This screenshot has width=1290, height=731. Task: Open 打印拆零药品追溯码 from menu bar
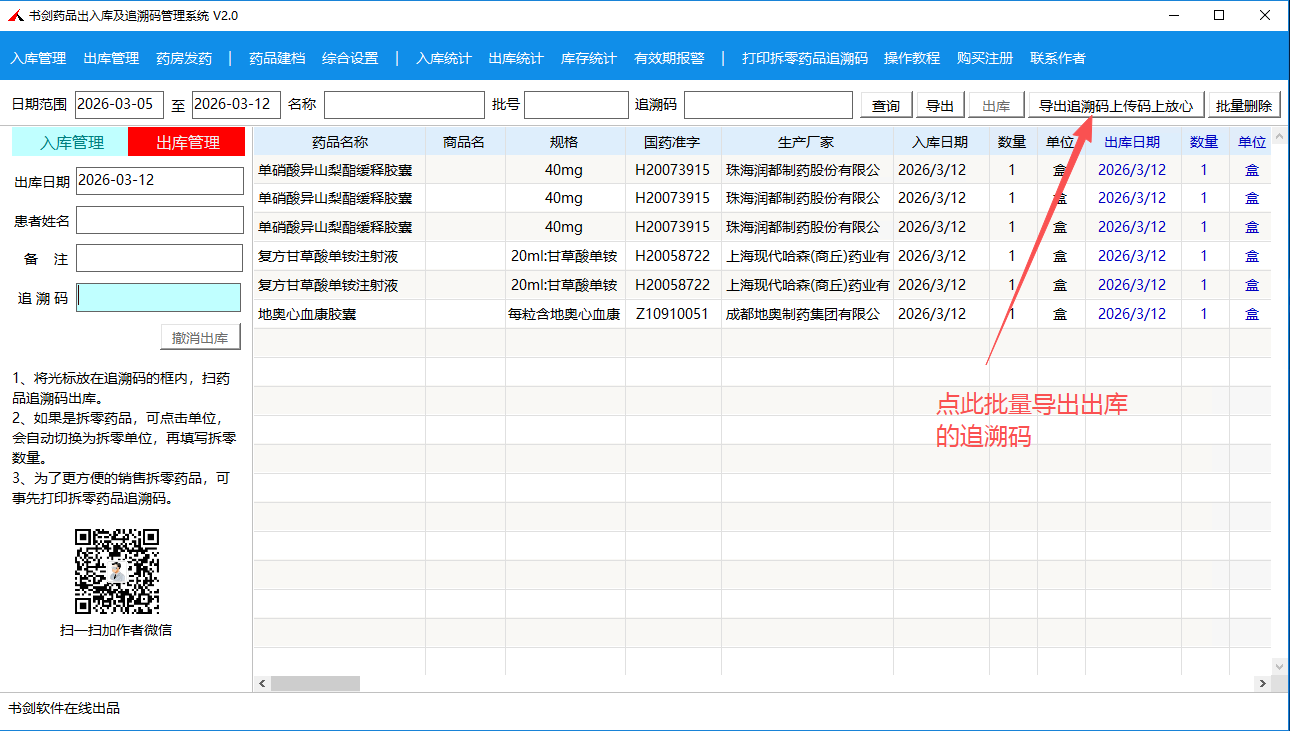[x=804, y=58]
